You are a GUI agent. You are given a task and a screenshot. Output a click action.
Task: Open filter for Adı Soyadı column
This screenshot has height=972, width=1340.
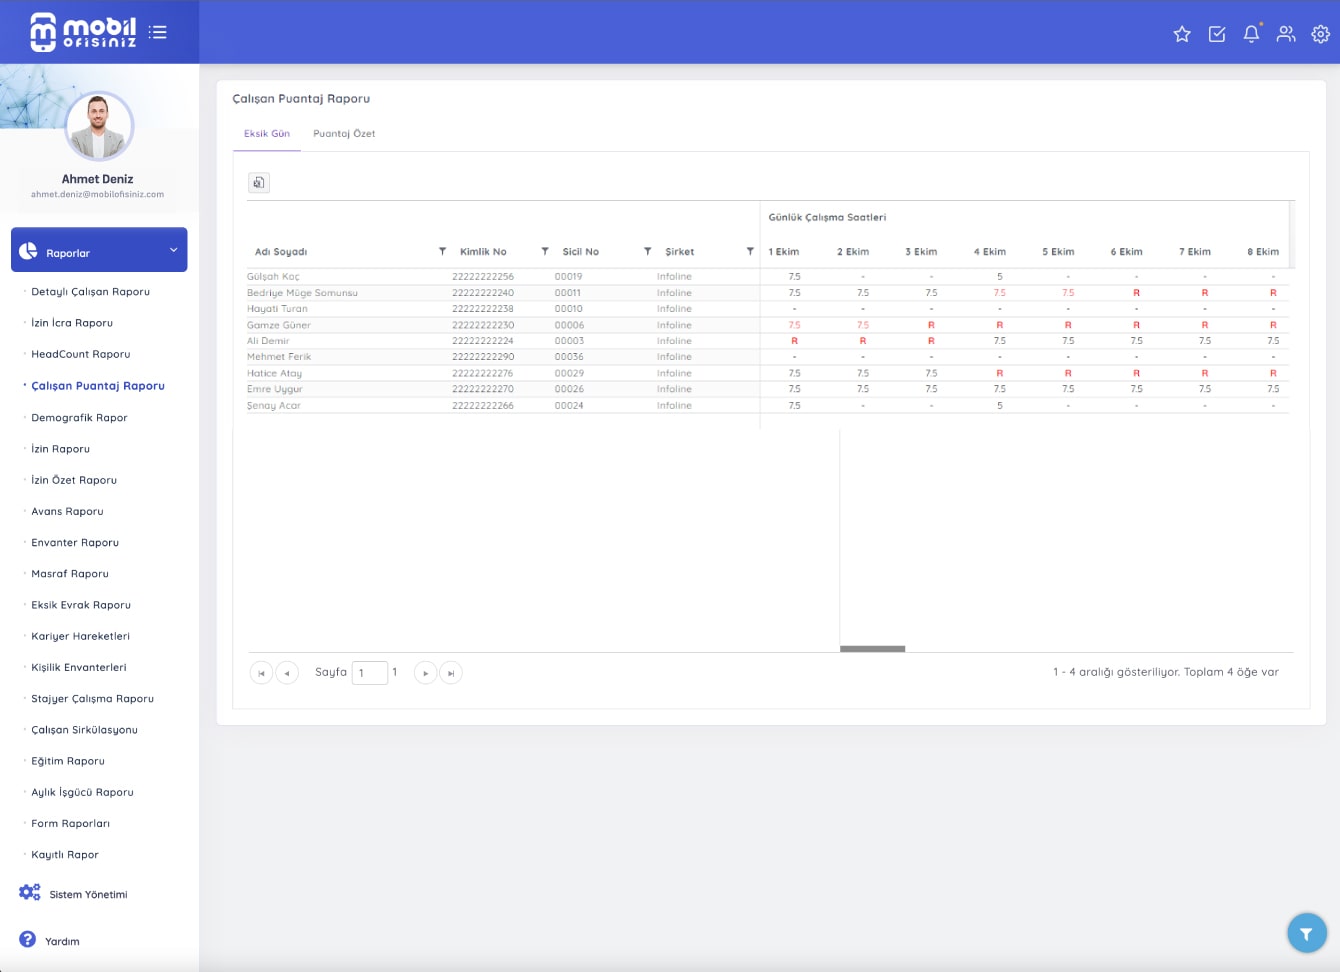pos(442,251)
